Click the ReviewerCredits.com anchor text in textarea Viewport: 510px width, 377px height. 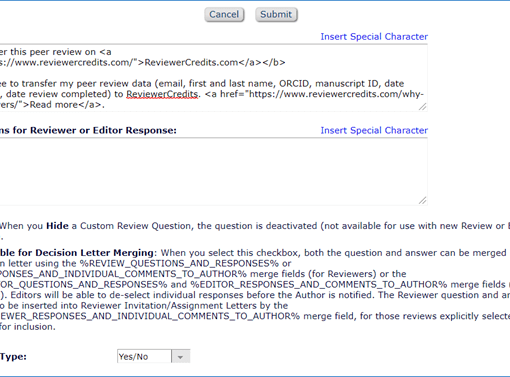[x=191, y=63]
